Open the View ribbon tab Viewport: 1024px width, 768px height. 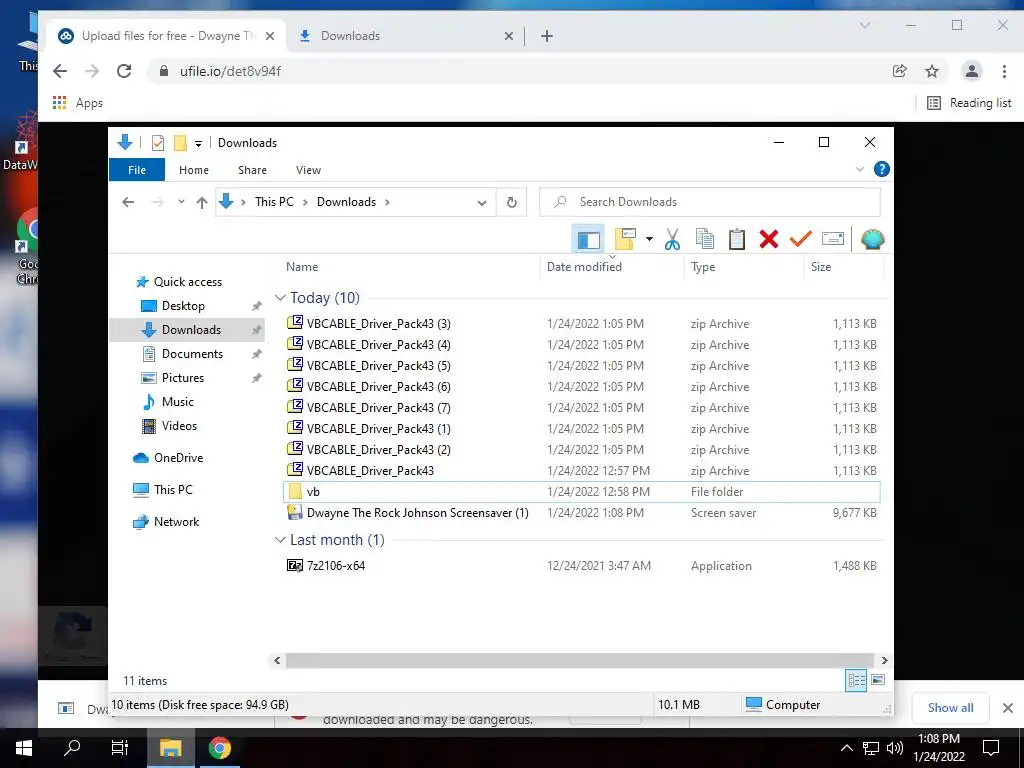308,170
